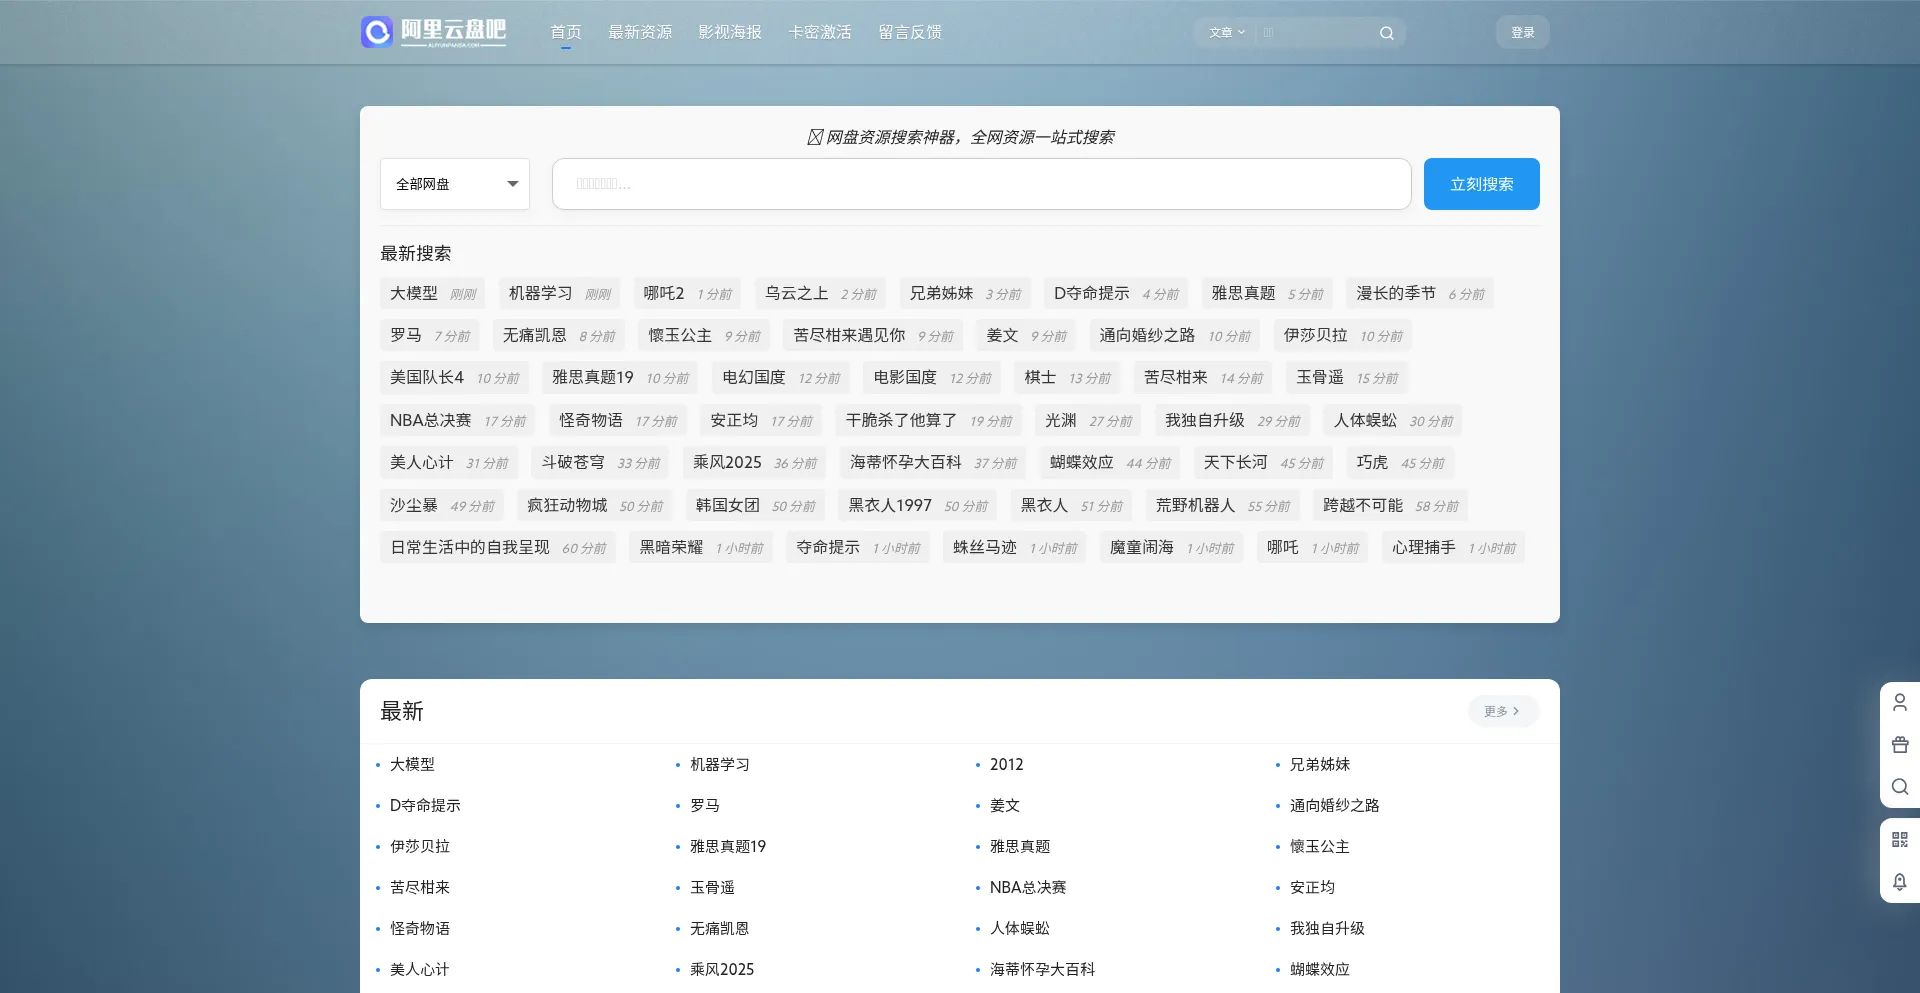This screenshot has height=993, width=1920.
Task: Open 怪奇物语 in the 最新 list
Action: [420, 928]
